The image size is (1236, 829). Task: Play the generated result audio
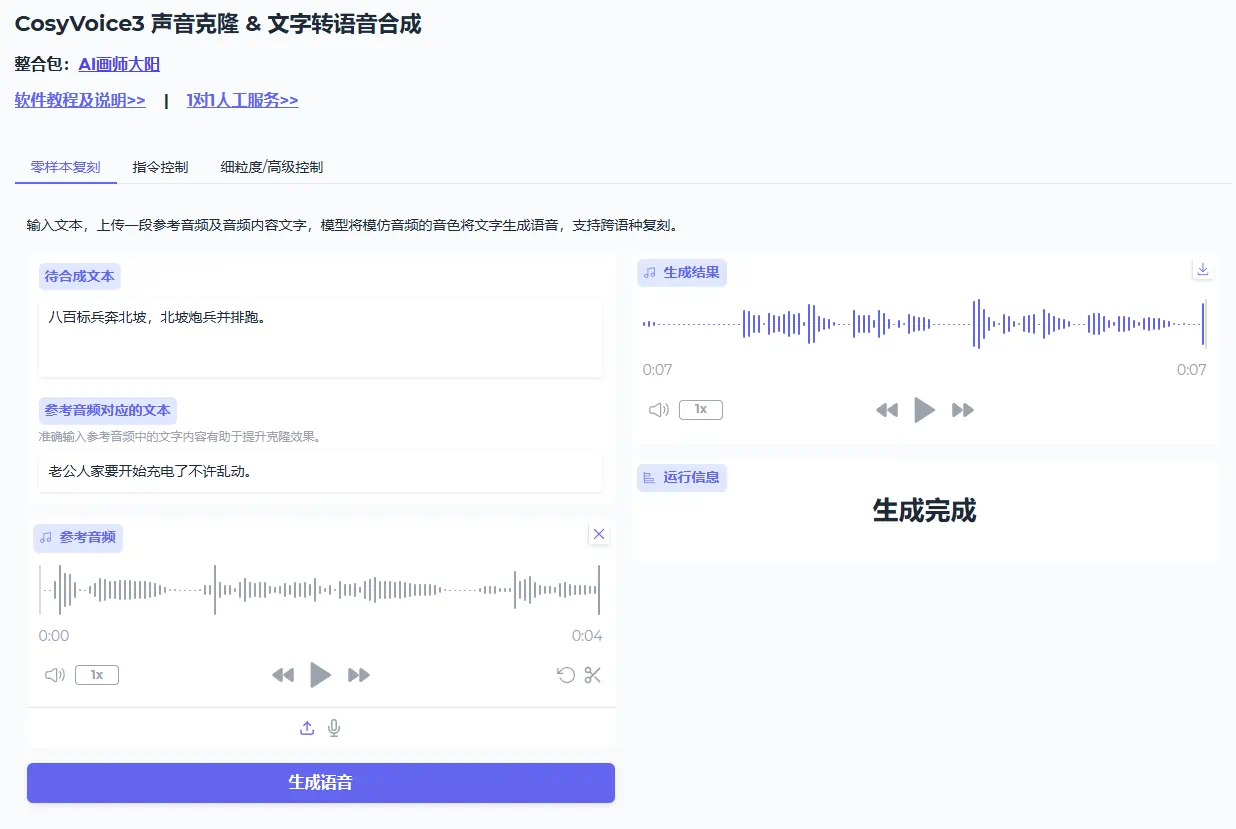pyautogui.click(x=925, y=410)
